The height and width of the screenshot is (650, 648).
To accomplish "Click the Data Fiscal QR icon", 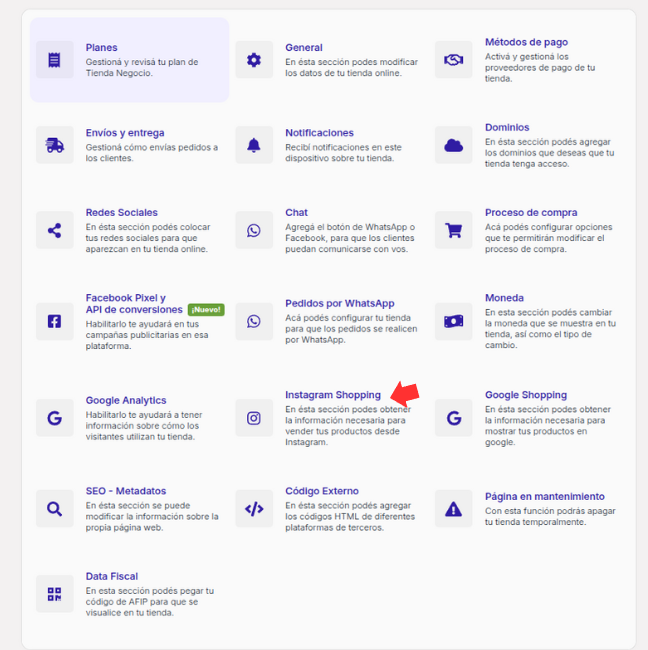I will coord(54,594).
